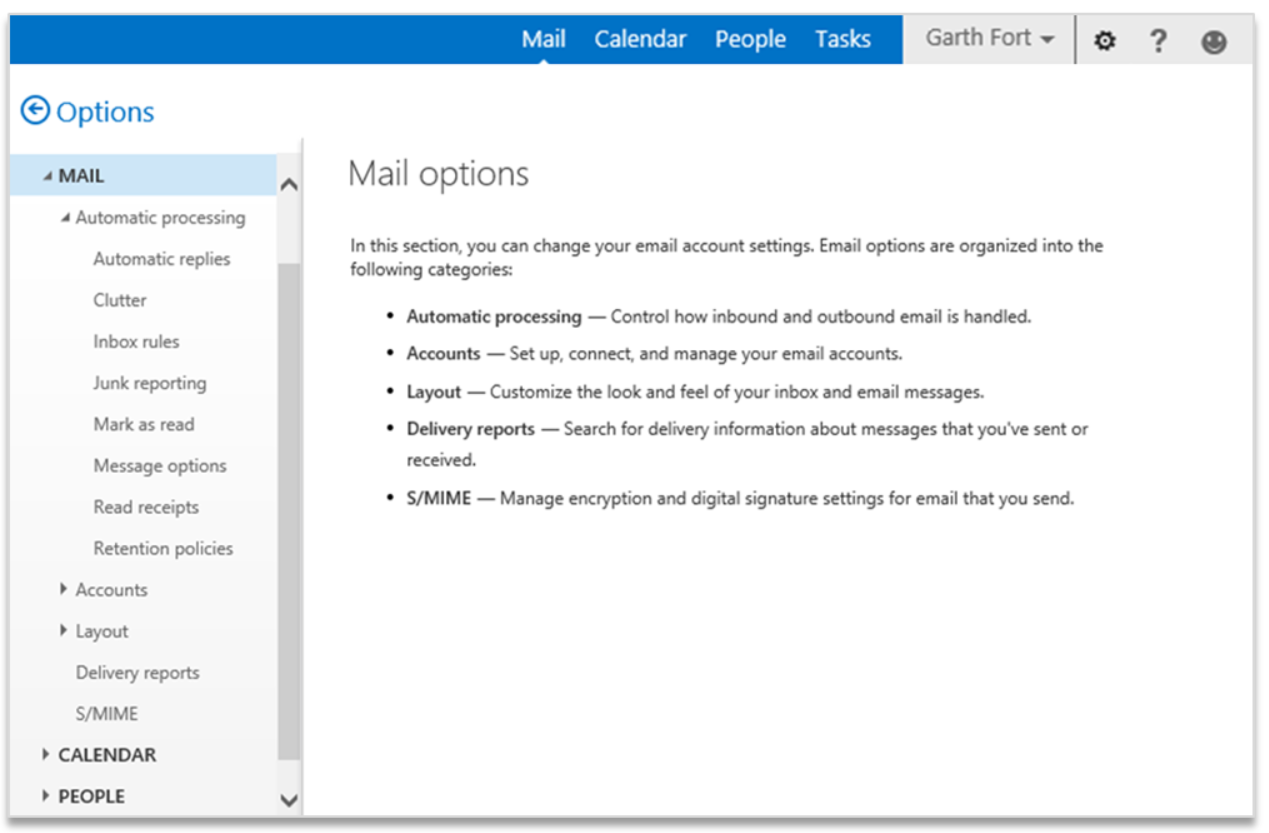
Task: Collapse the MAIL section
Action: point(47,176)
